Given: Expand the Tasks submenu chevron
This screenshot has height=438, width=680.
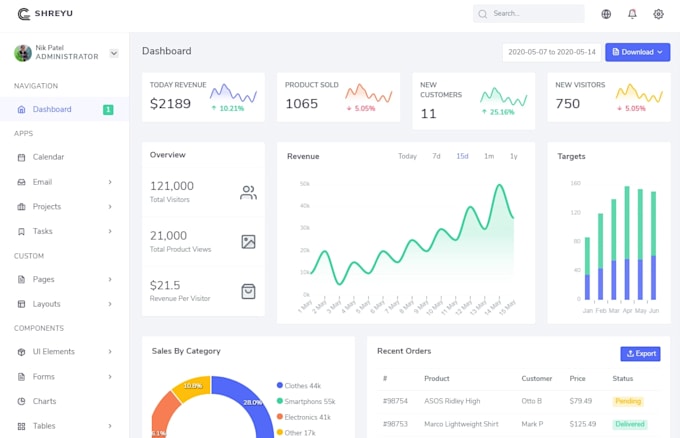Looking at the screenshot, I should tap(110, 232).
